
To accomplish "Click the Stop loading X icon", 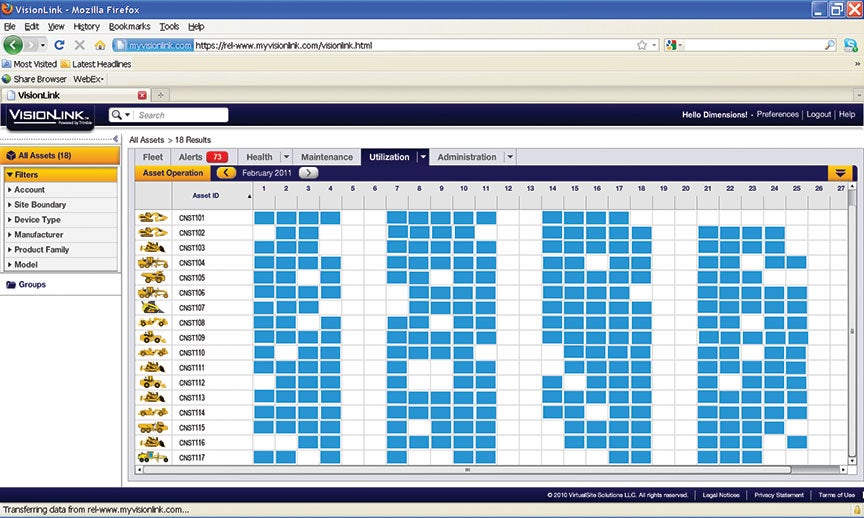I will [80, 45].
